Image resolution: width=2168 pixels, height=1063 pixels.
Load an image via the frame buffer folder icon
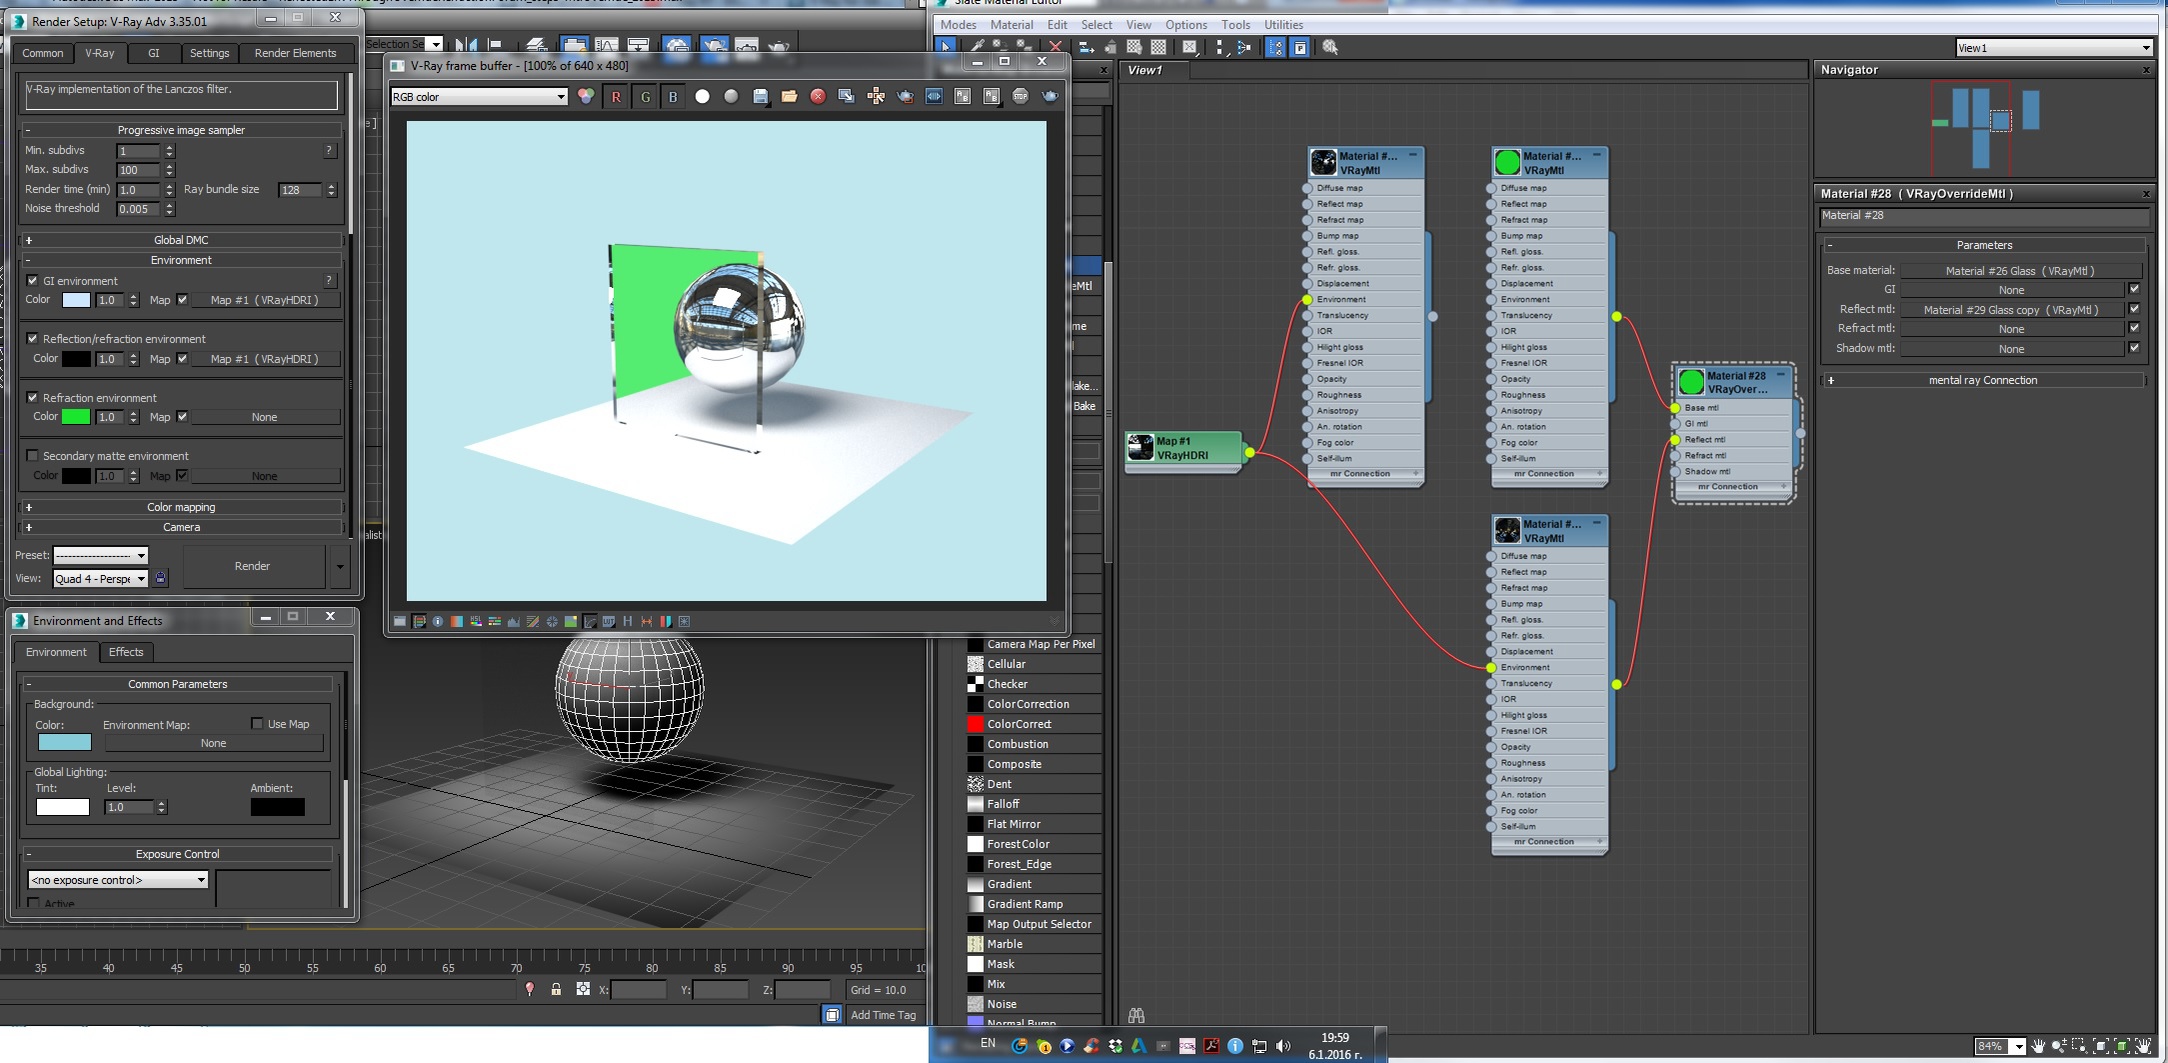pos(790,97)
